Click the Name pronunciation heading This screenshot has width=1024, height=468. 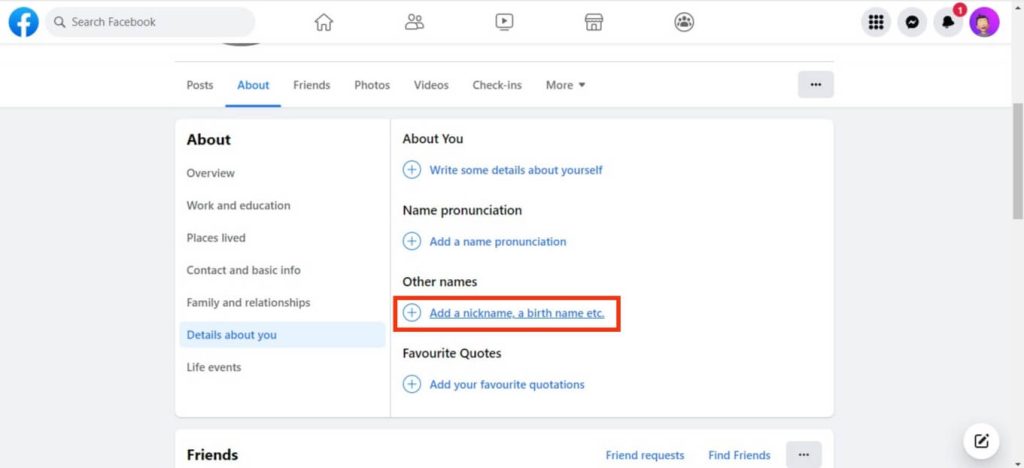[x=462, y=210]
